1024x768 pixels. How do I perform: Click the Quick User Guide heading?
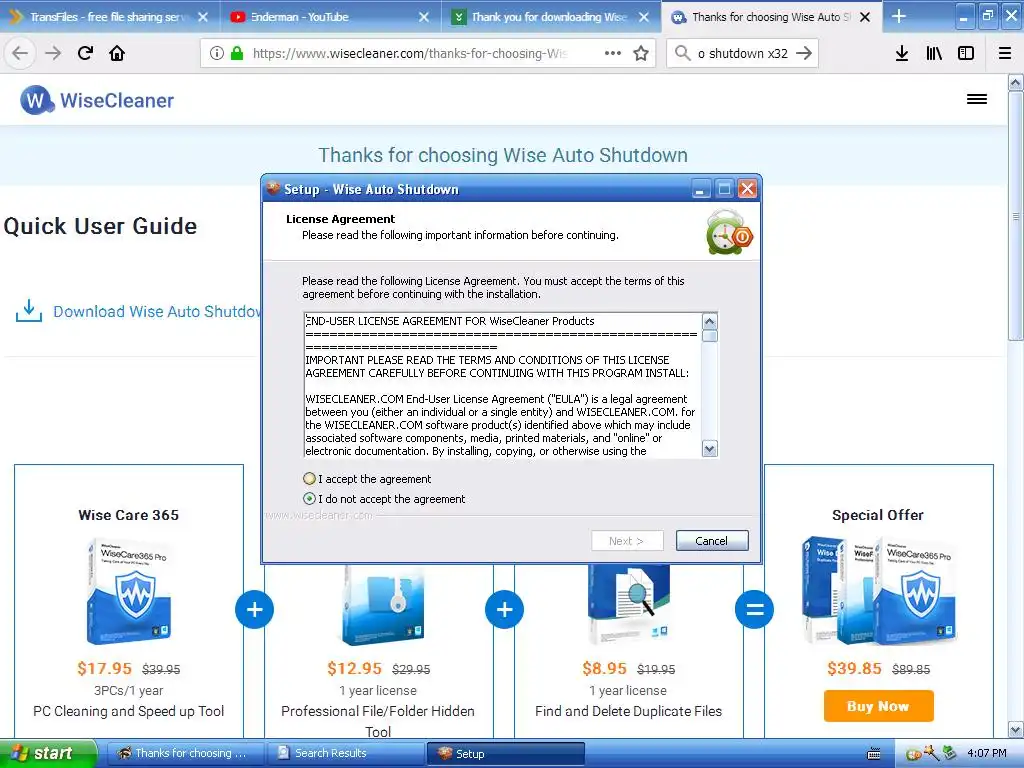[101, 226]
